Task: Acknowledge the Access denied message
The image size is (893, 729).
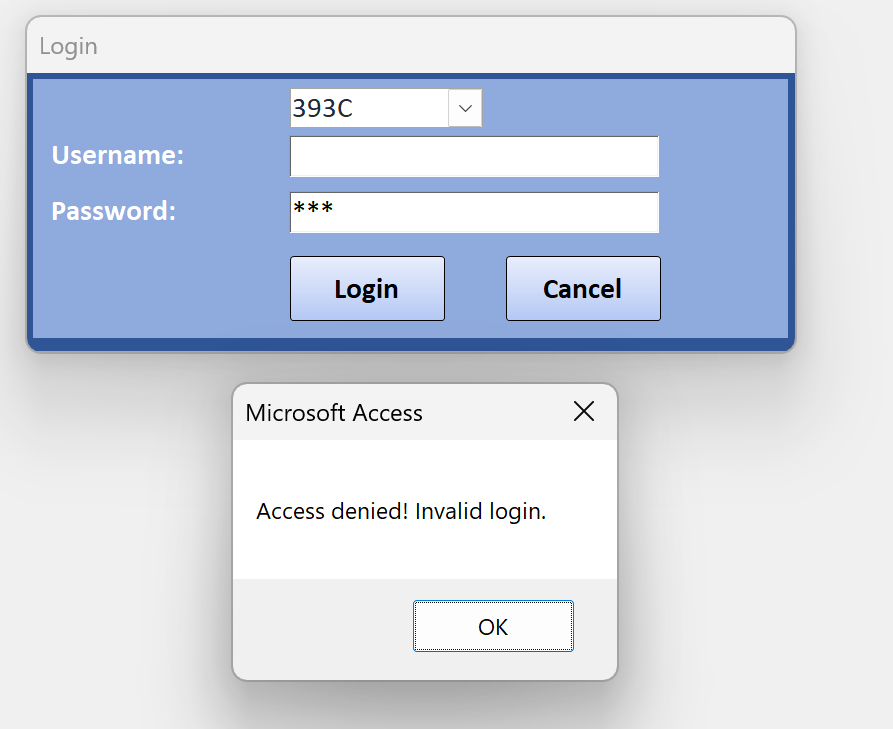Action: pos(492,626)
